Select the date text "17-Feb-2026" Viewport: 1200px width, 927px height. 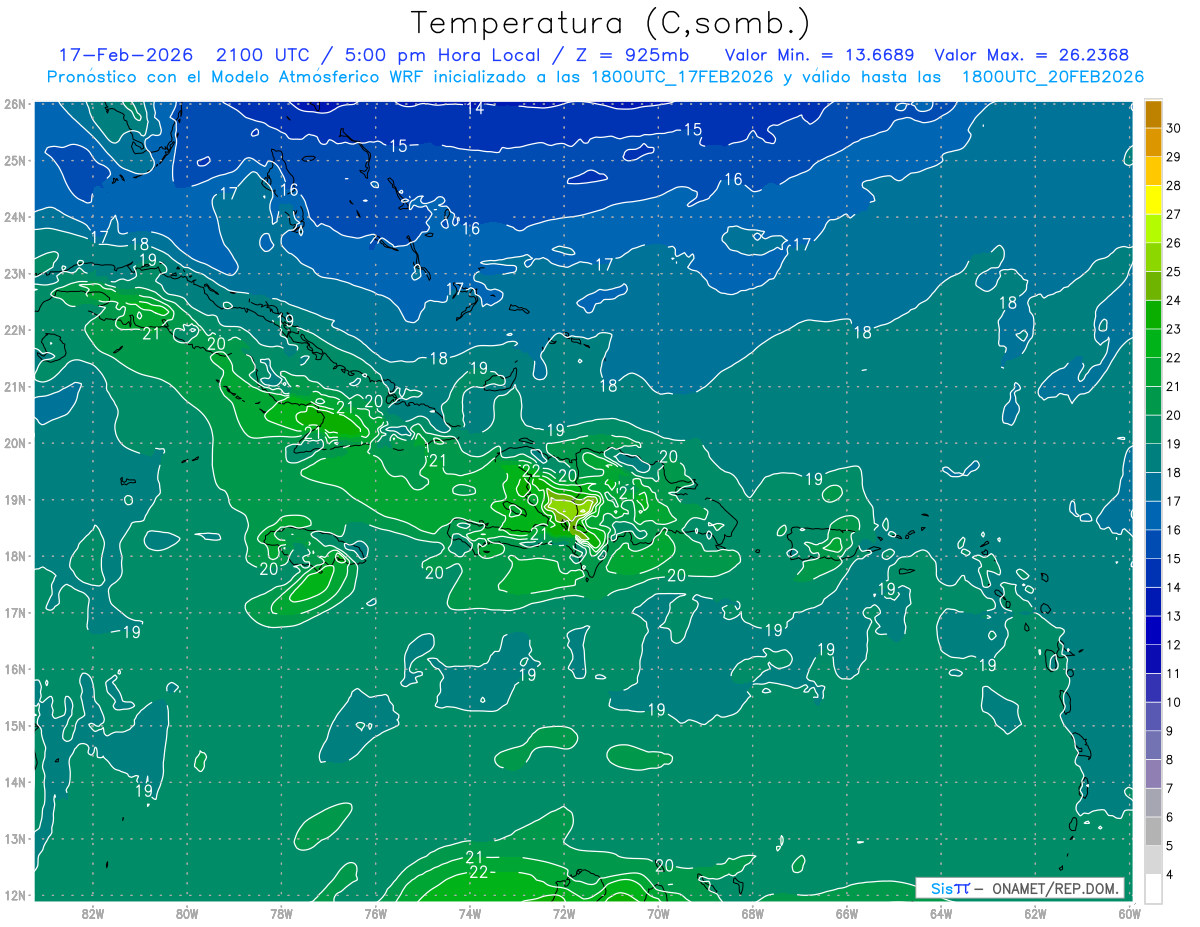128,54
